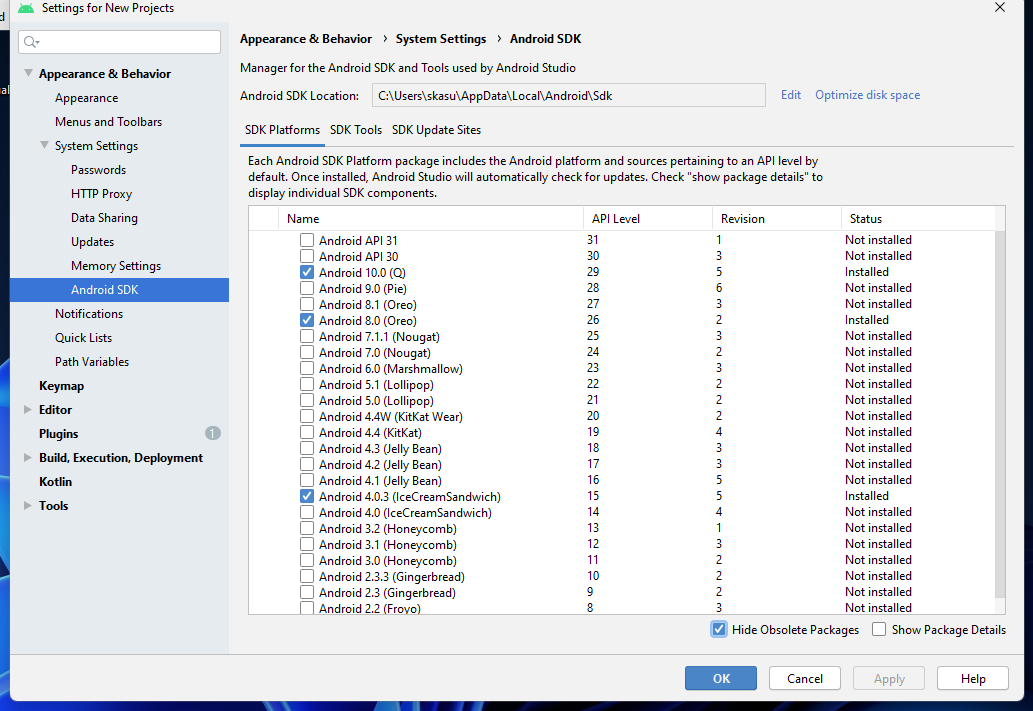1033x711 pixels.
Task: Click the Apply button
Action: click(x=889, y=678)
